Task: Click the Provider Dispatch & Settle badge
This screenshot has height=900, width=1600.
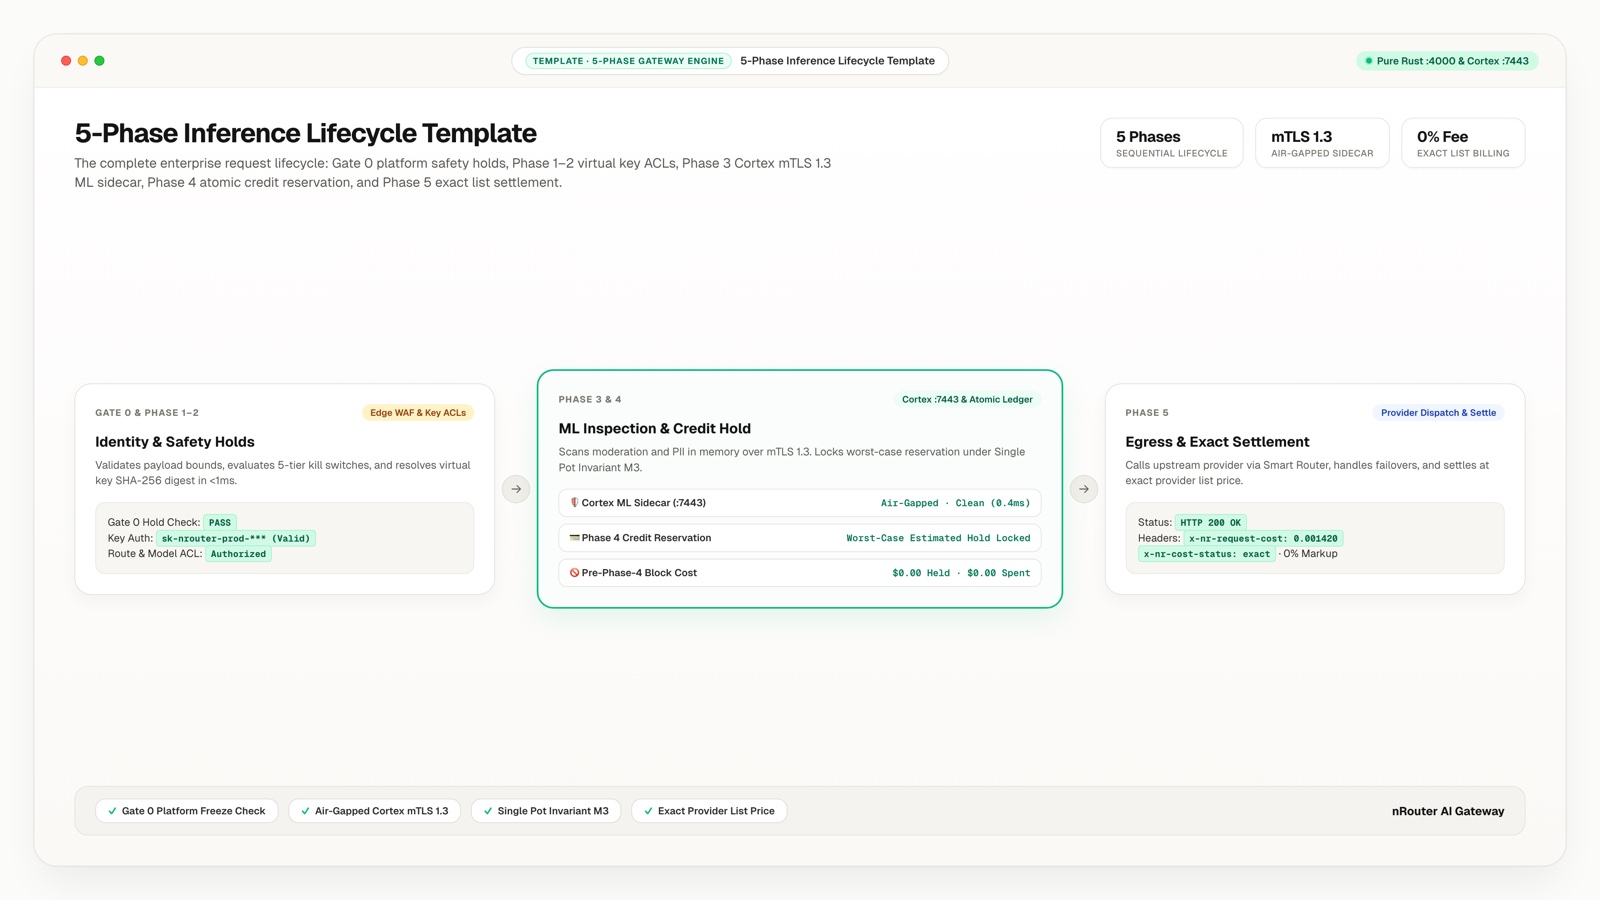Action: coord(1438,413)
